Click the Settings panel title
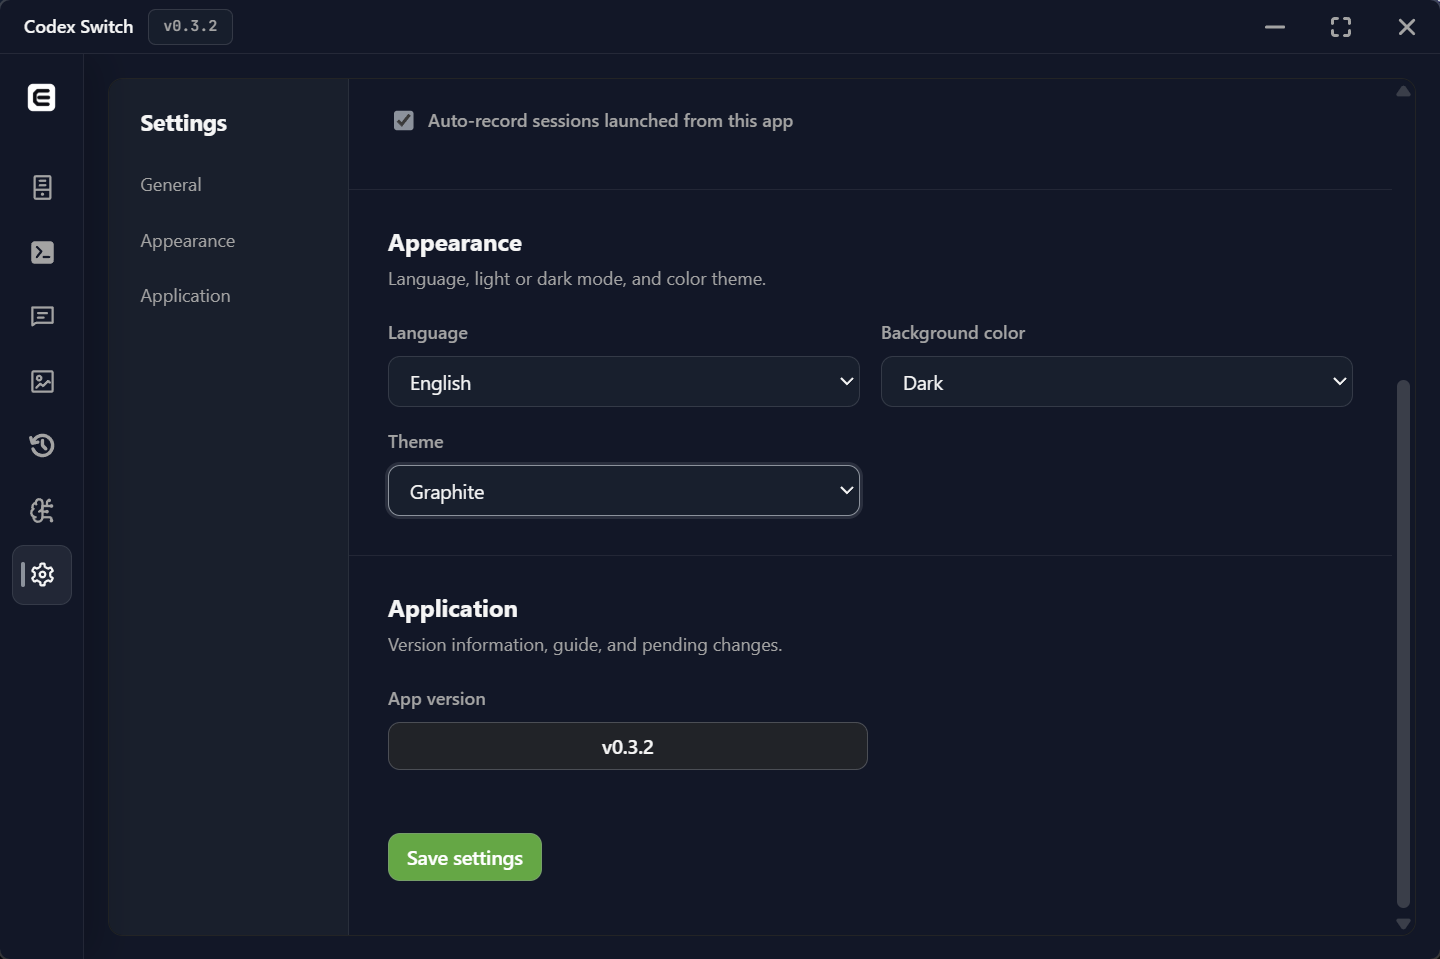This screenshot has width=1440, height=959. click(x=184, y=123)
